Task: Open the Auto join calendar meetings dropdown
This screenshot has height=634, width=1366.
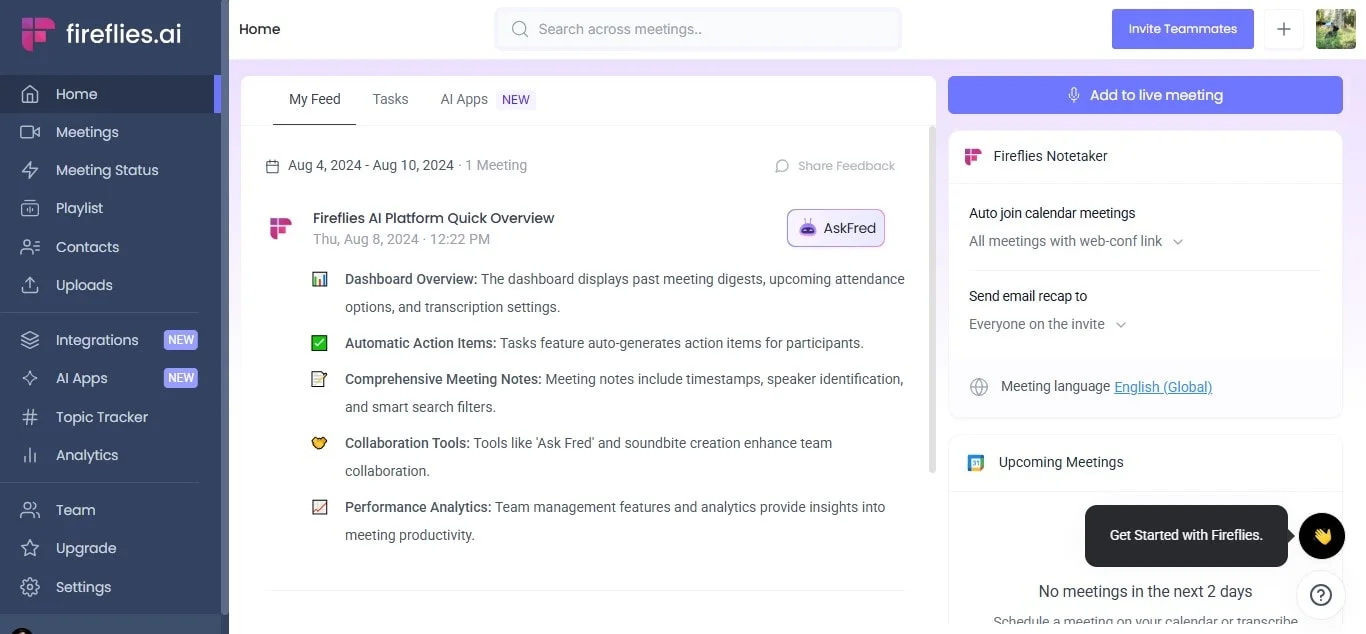Action: tap(1076, 241)
